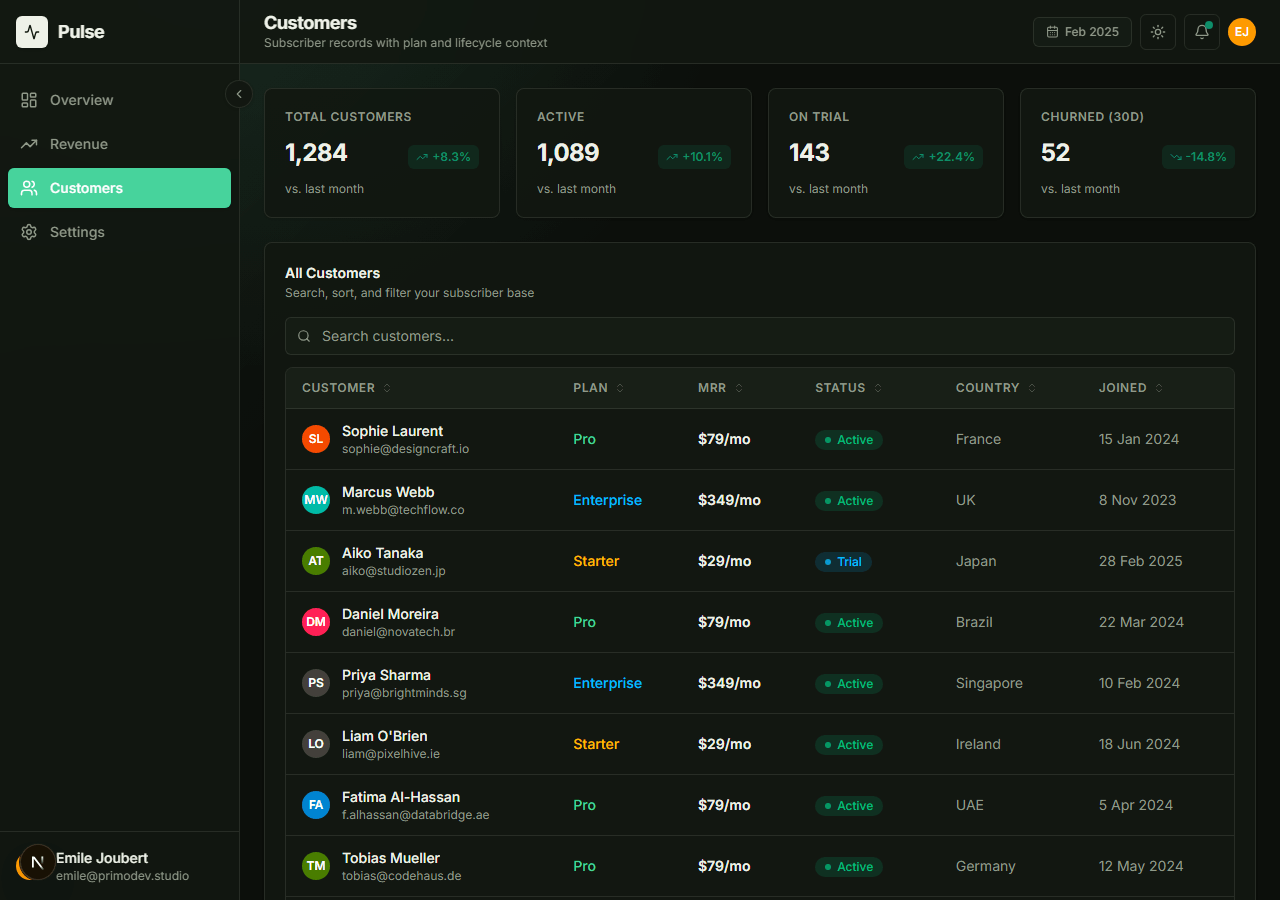Open the notifications bell
Screen dimensions: 1280x900
point(1202,32)
